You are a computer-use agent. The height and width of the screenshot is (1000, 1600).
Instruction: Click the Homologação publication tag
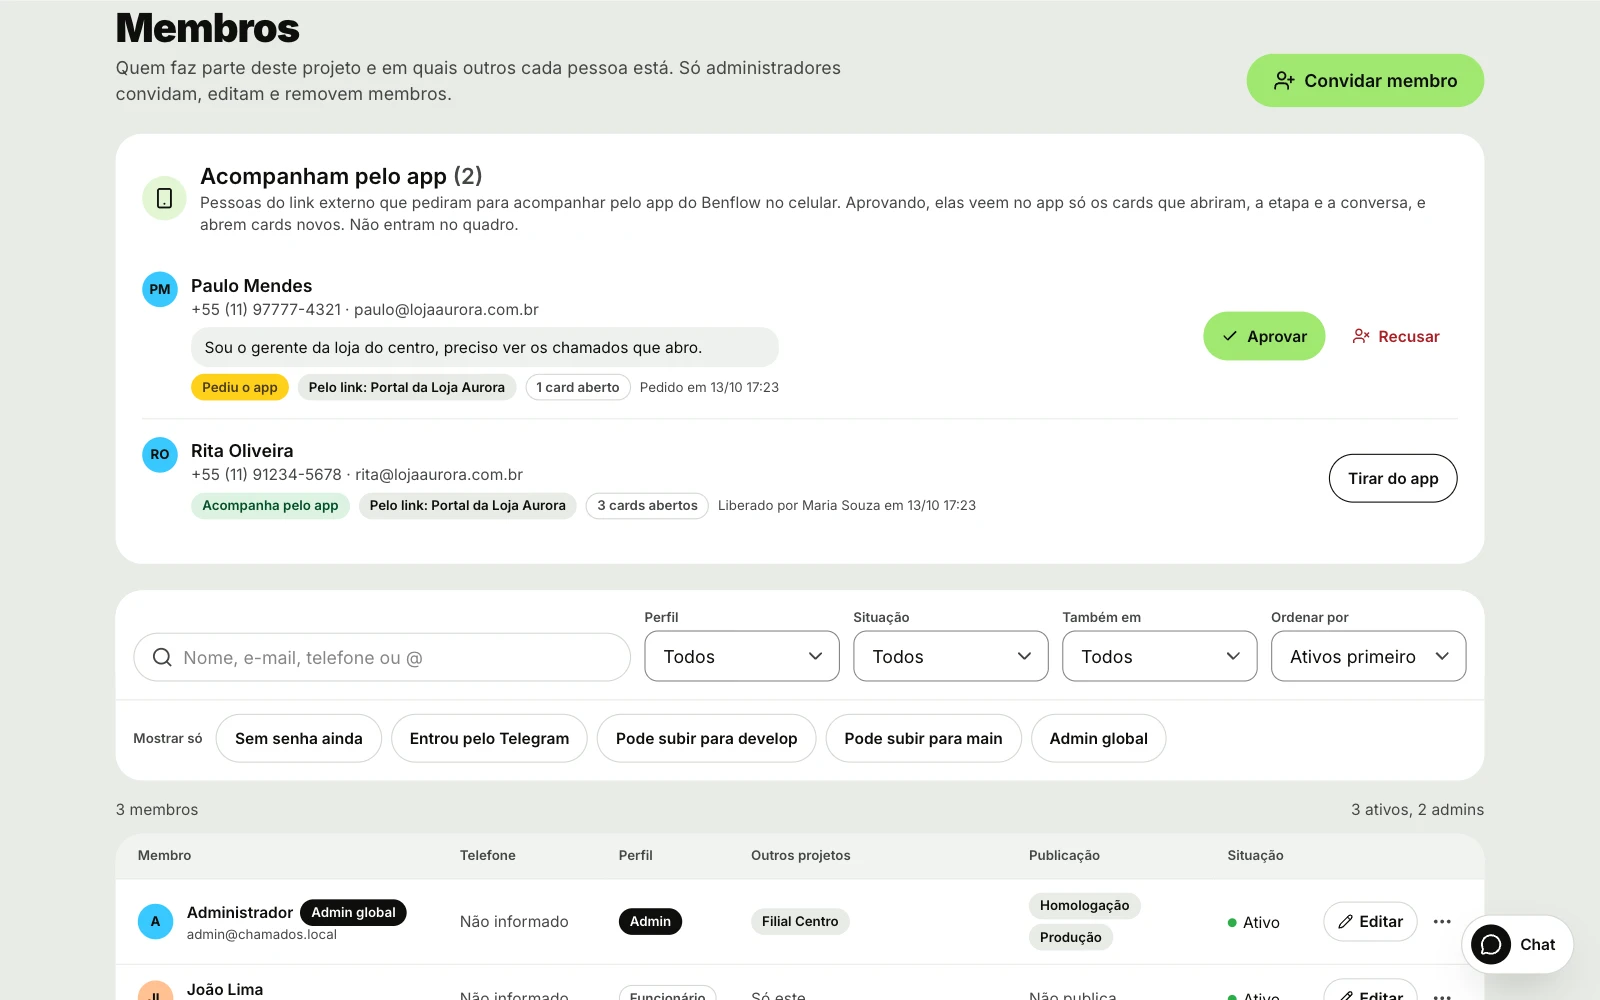(x=1084, y=905)
